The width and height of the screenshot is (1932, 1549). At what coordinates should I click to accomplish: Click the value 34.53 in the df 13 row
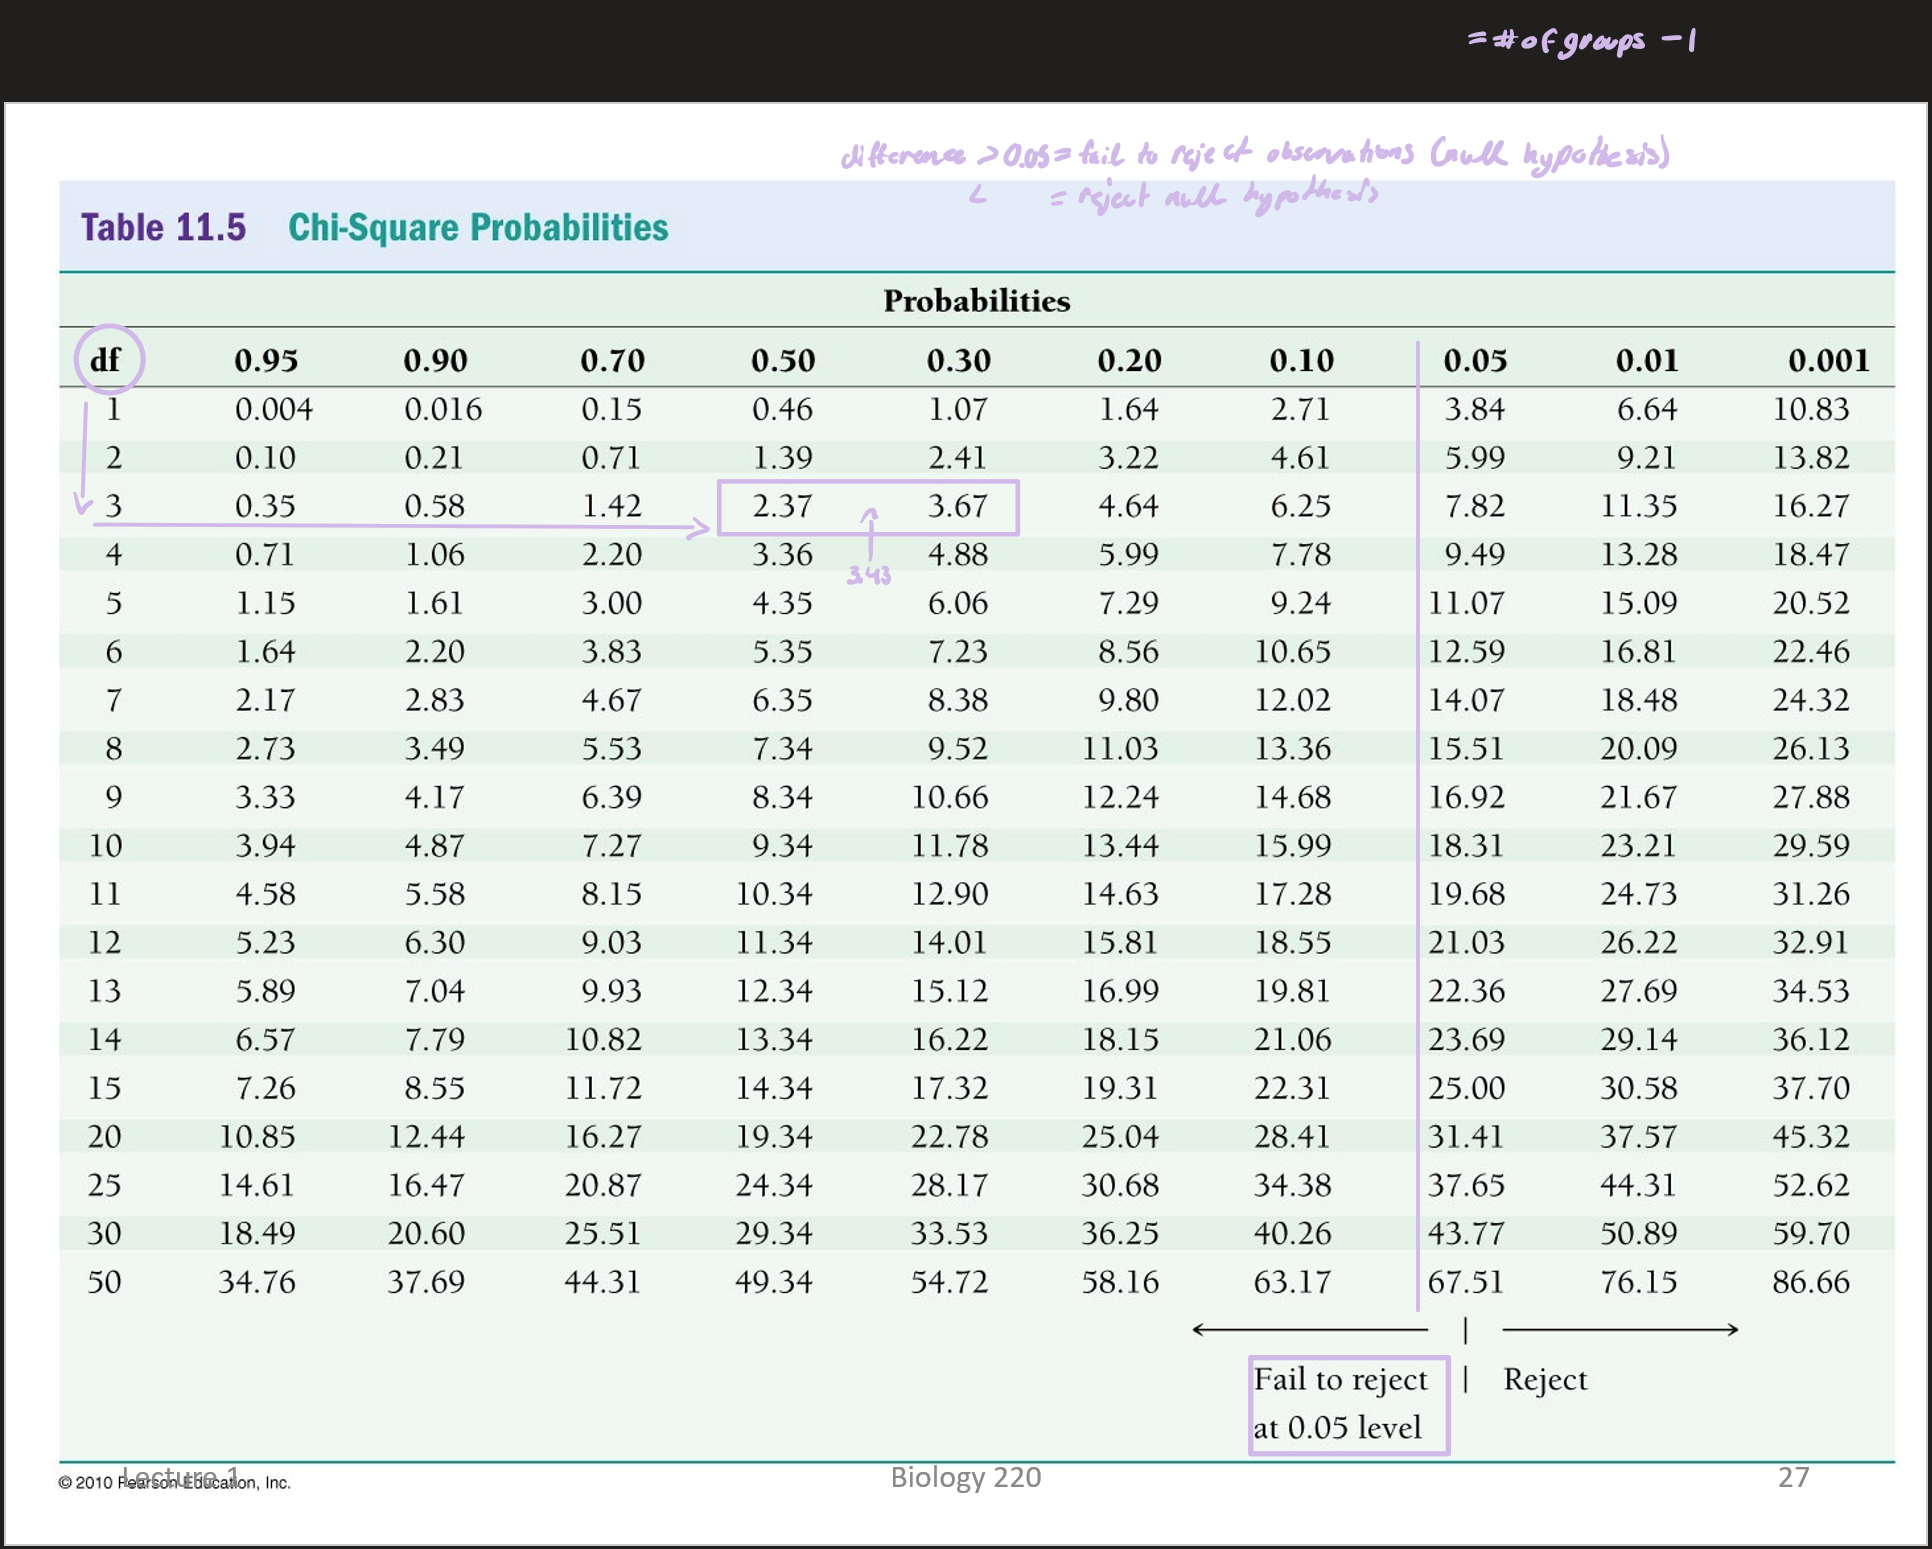(1811, 991)
